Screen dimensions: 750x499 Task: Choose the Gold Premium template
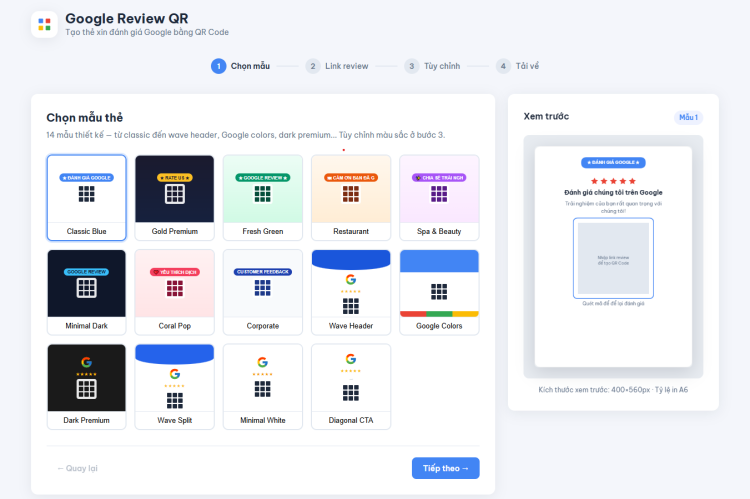pos(175,197)
